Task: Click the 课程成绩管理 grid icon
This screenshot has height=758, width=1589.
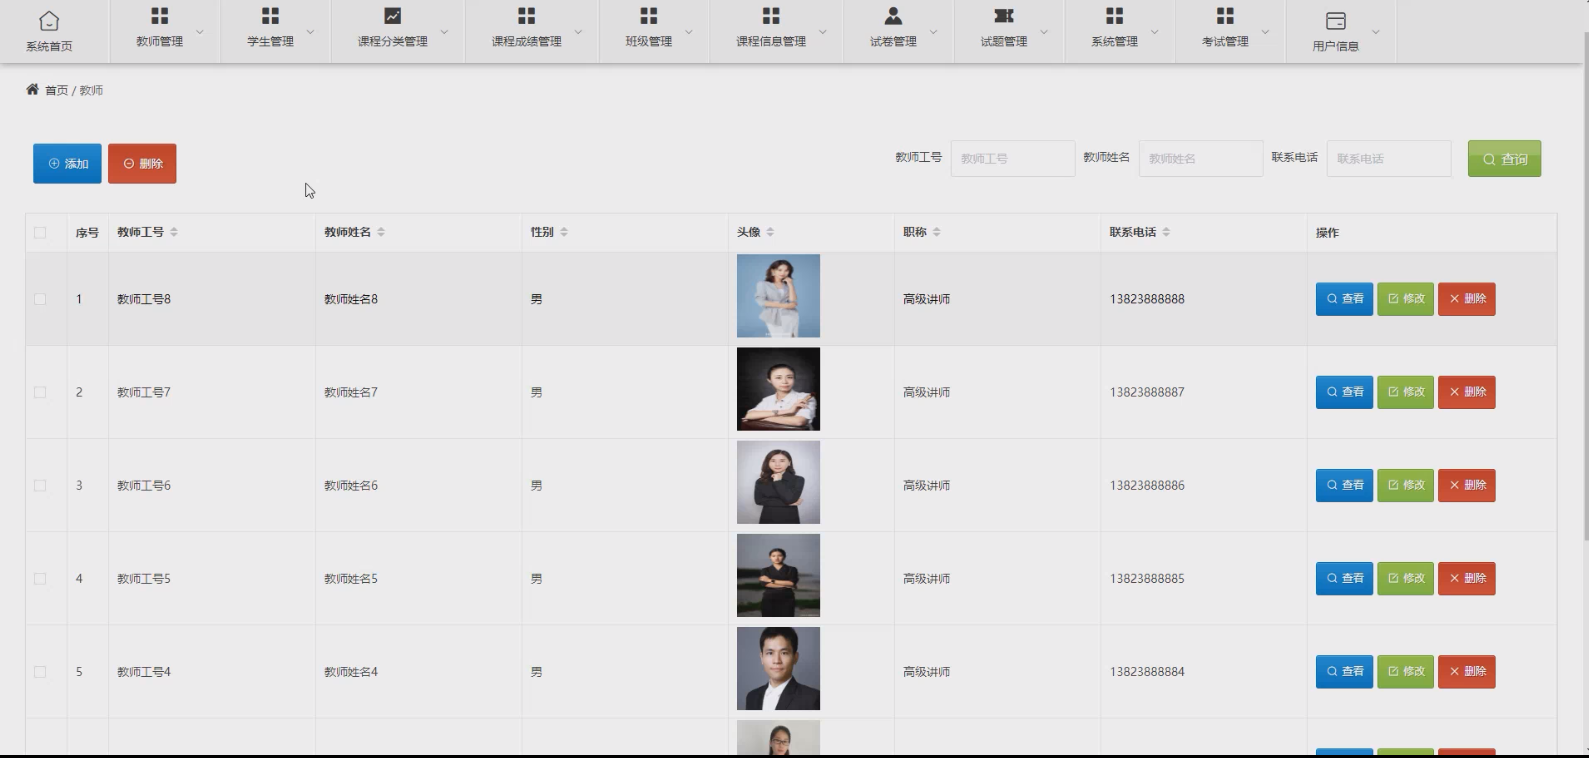Action: 527,16
